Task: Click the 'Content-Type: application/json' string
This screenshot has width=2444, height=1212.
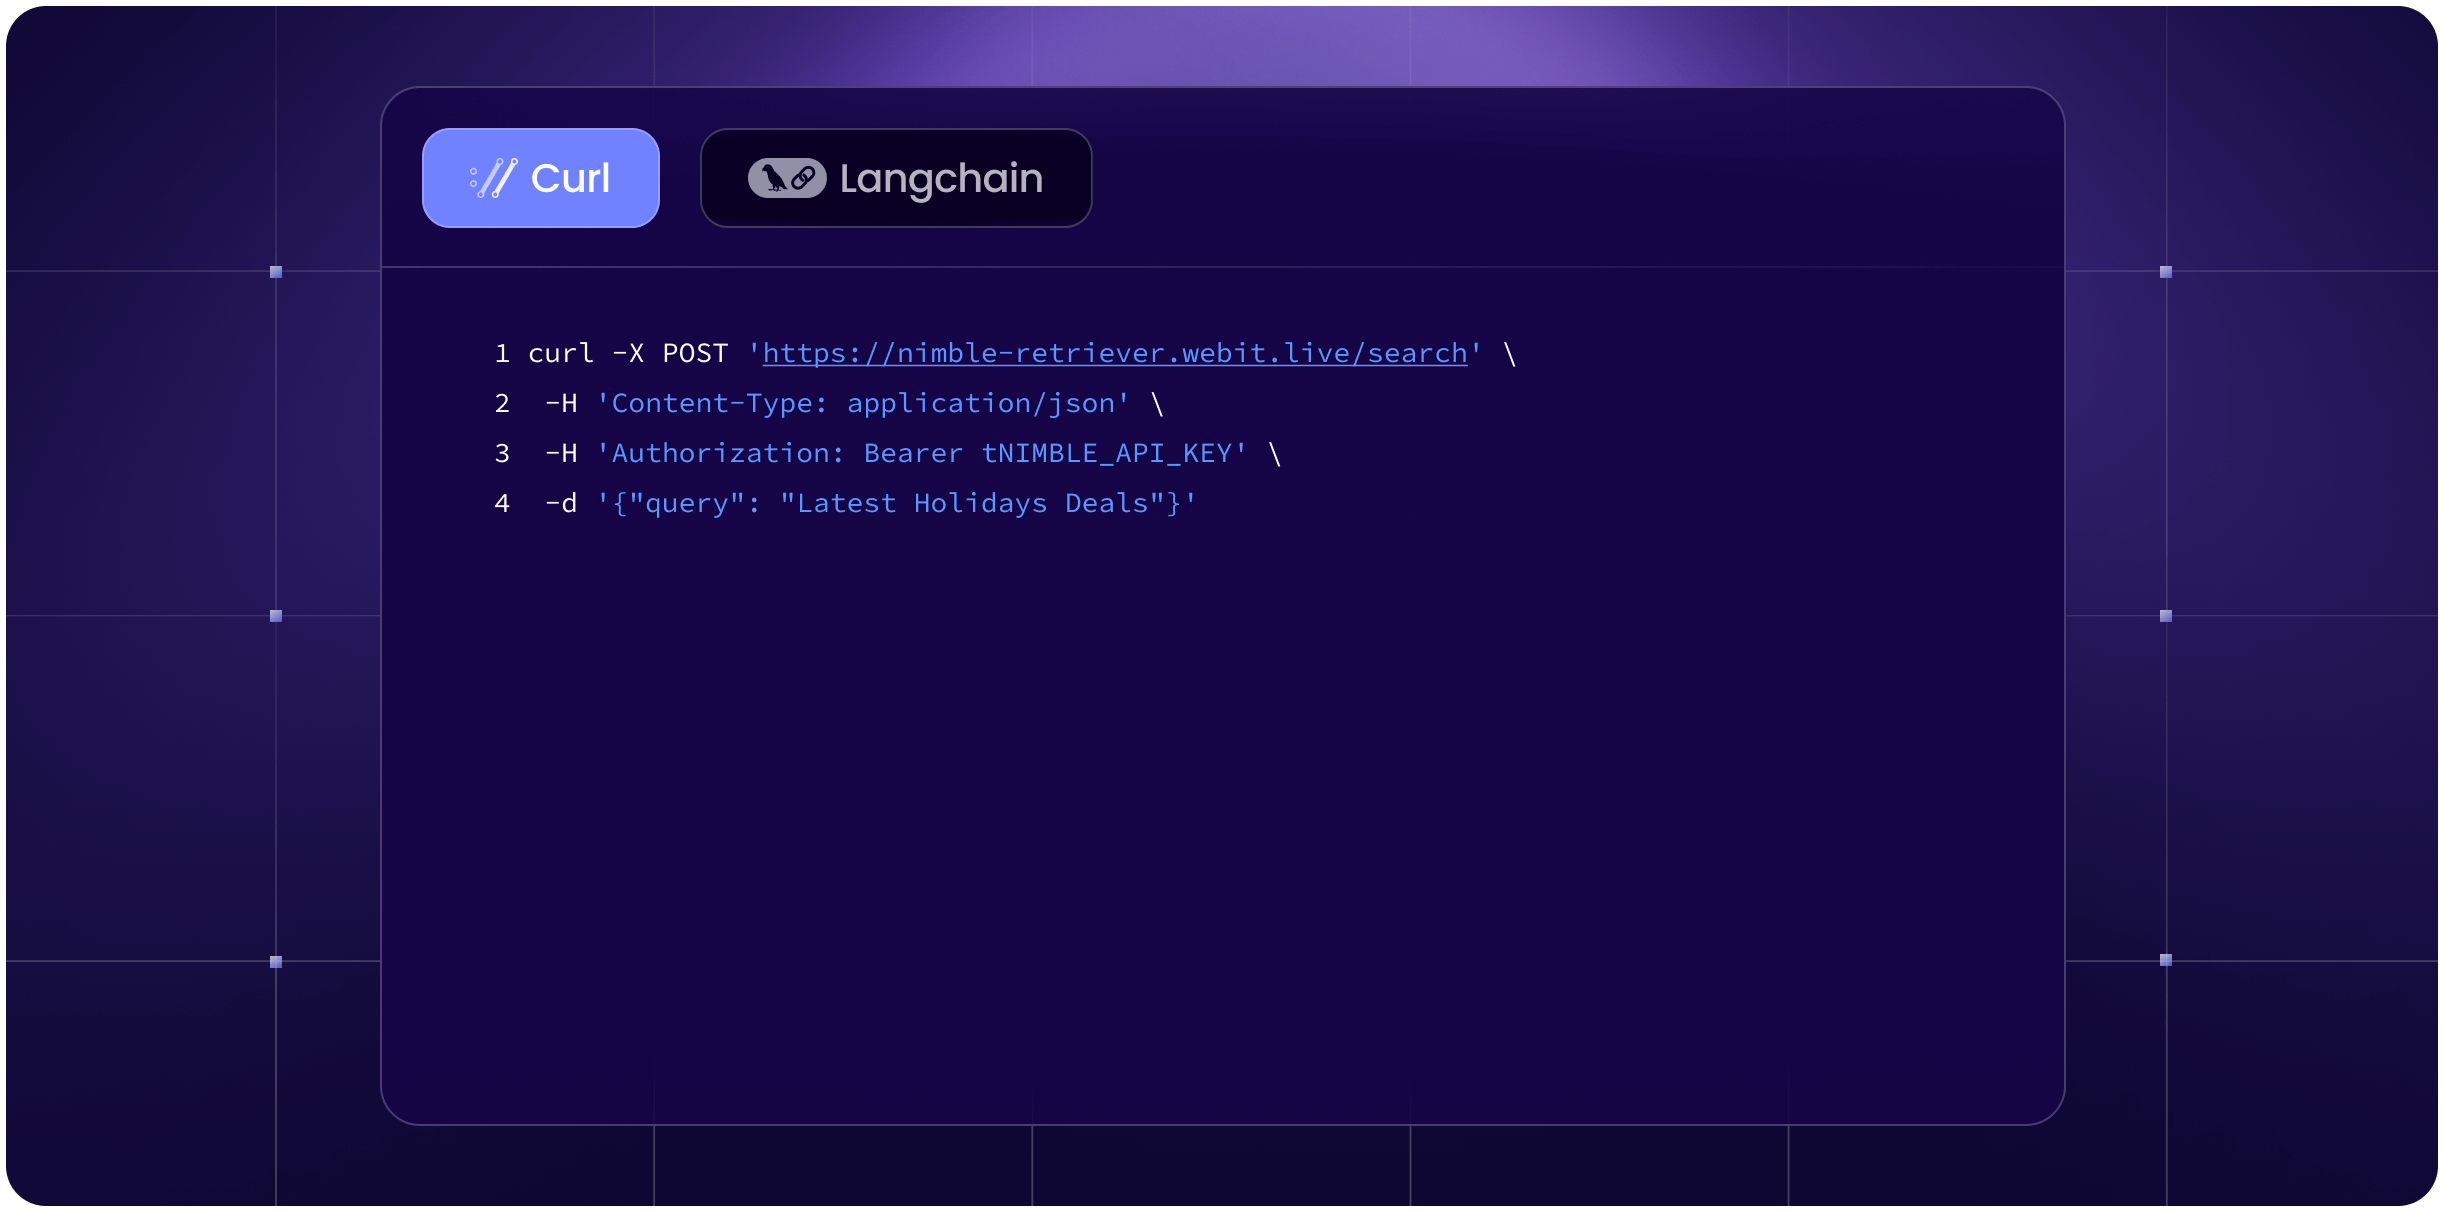Action: pos(863,403)
